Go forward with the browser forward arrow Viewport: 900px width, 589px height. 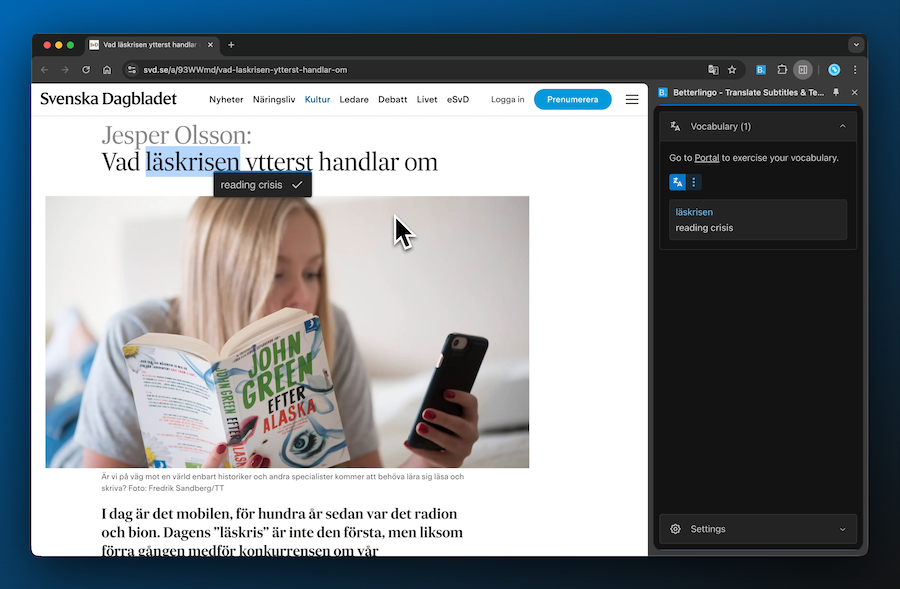coord(65,69)
